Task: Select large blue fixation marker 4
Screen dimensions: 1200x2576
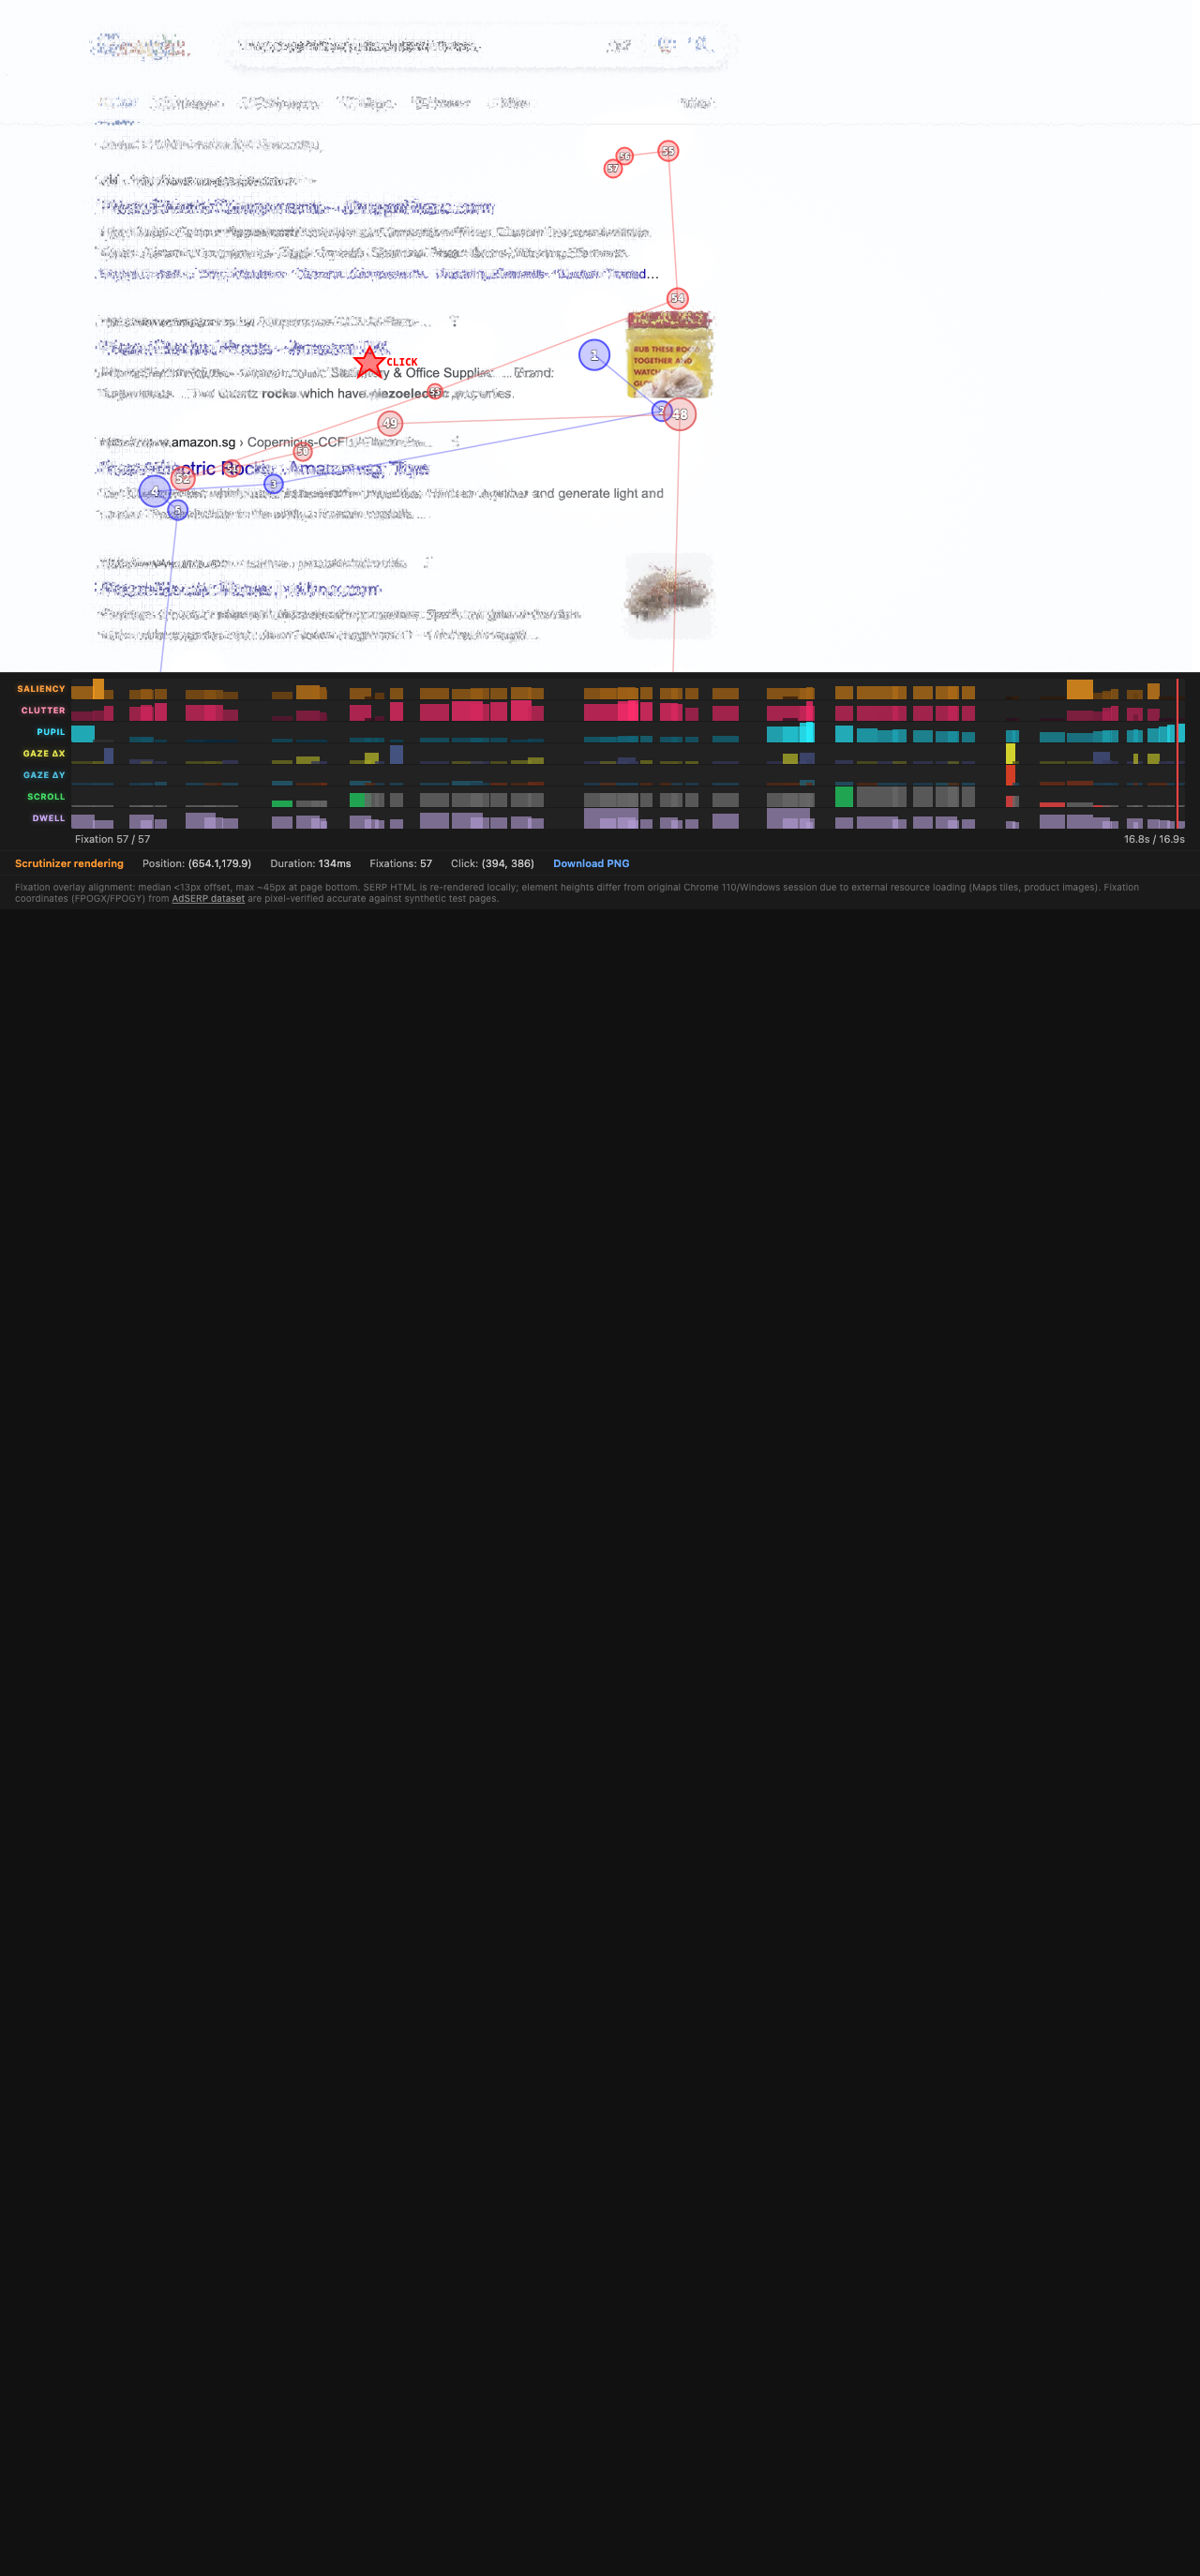Action: click(154, 490)
